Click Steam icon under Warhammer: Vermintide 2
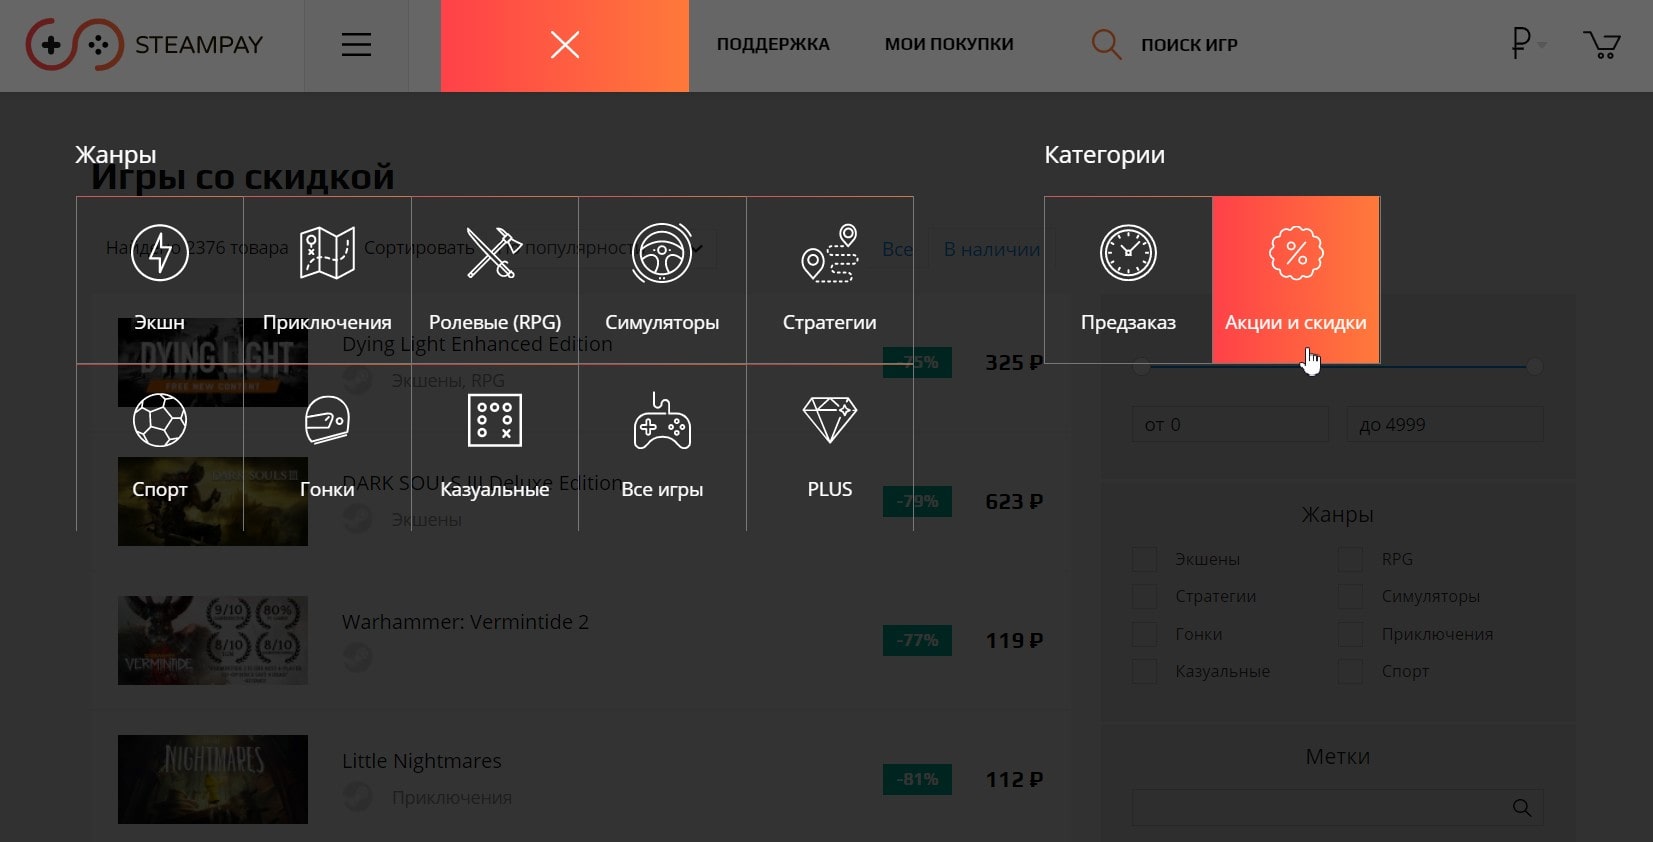The image size is (1653, 842). click(357, 658)
